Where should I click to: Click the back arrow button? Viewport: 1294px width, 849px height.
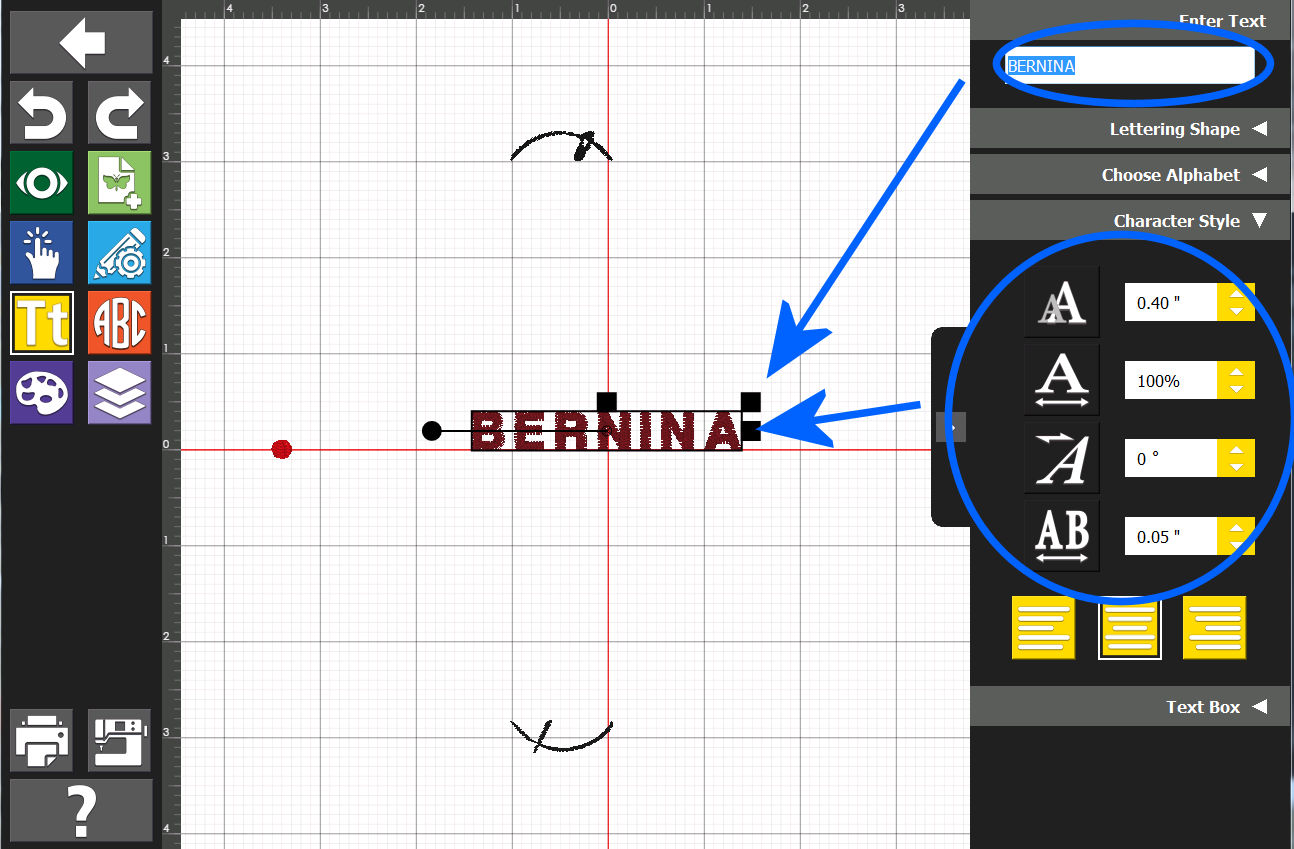(81, 42)
